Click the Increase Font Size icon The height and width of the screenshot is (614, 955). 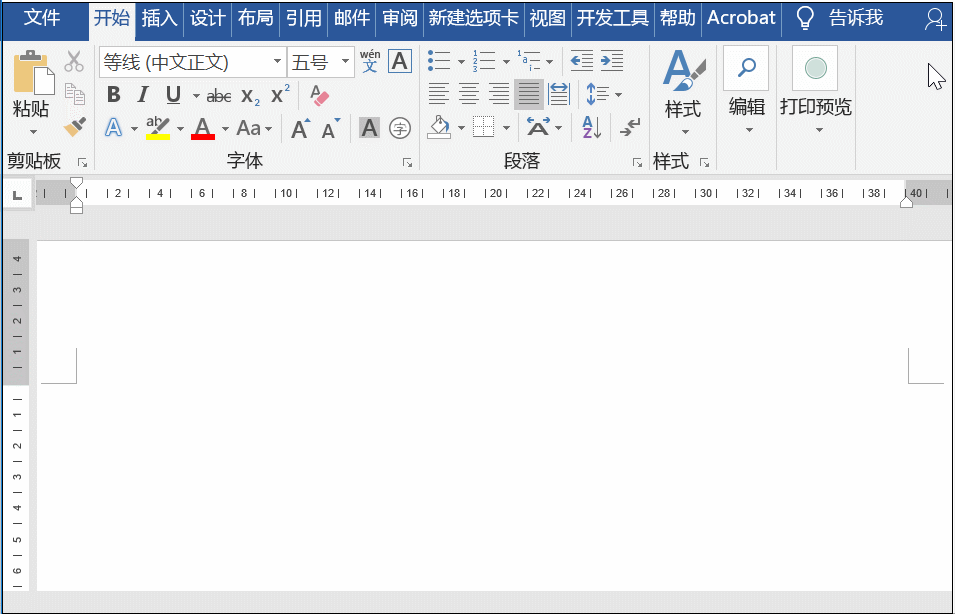click(x=299, y=128)
